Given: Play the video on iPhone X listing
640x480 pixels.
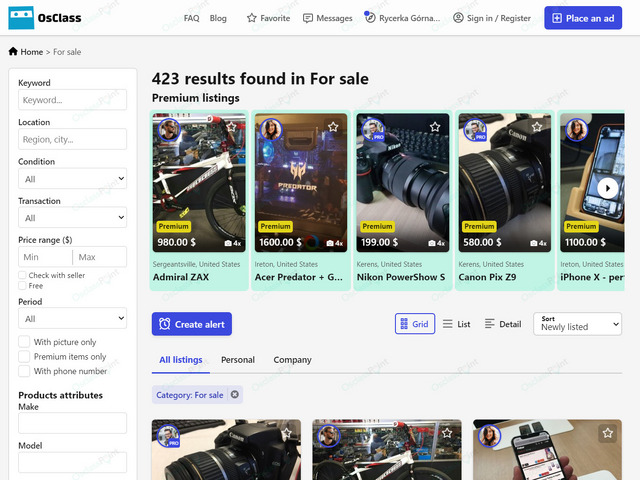Looking at the screenshot, I should pos(607,188).
